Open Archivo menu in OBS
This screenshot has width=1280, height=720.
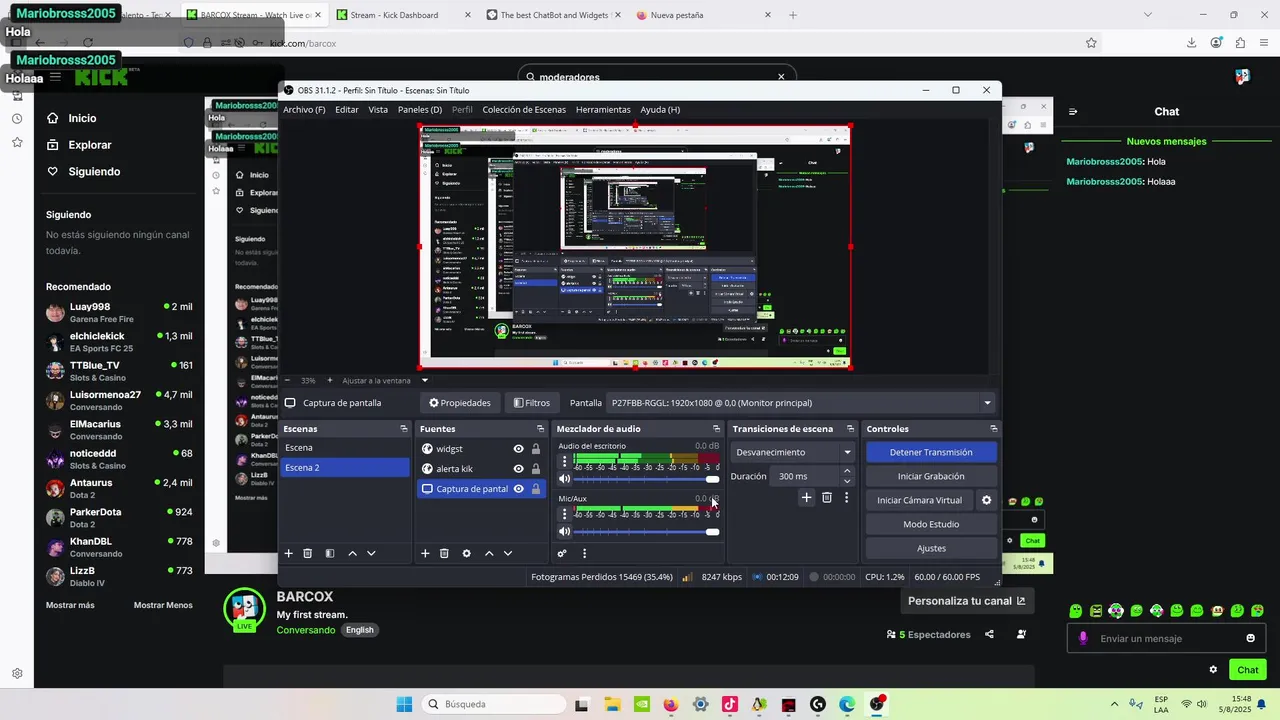pos(304,110)
